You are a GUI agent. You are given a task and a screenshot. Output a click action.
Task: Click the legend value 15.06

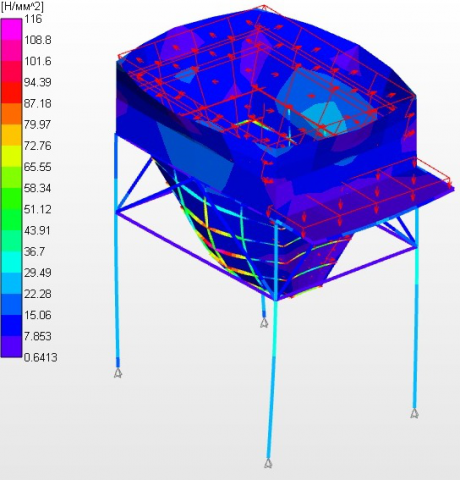click(38, 315)
